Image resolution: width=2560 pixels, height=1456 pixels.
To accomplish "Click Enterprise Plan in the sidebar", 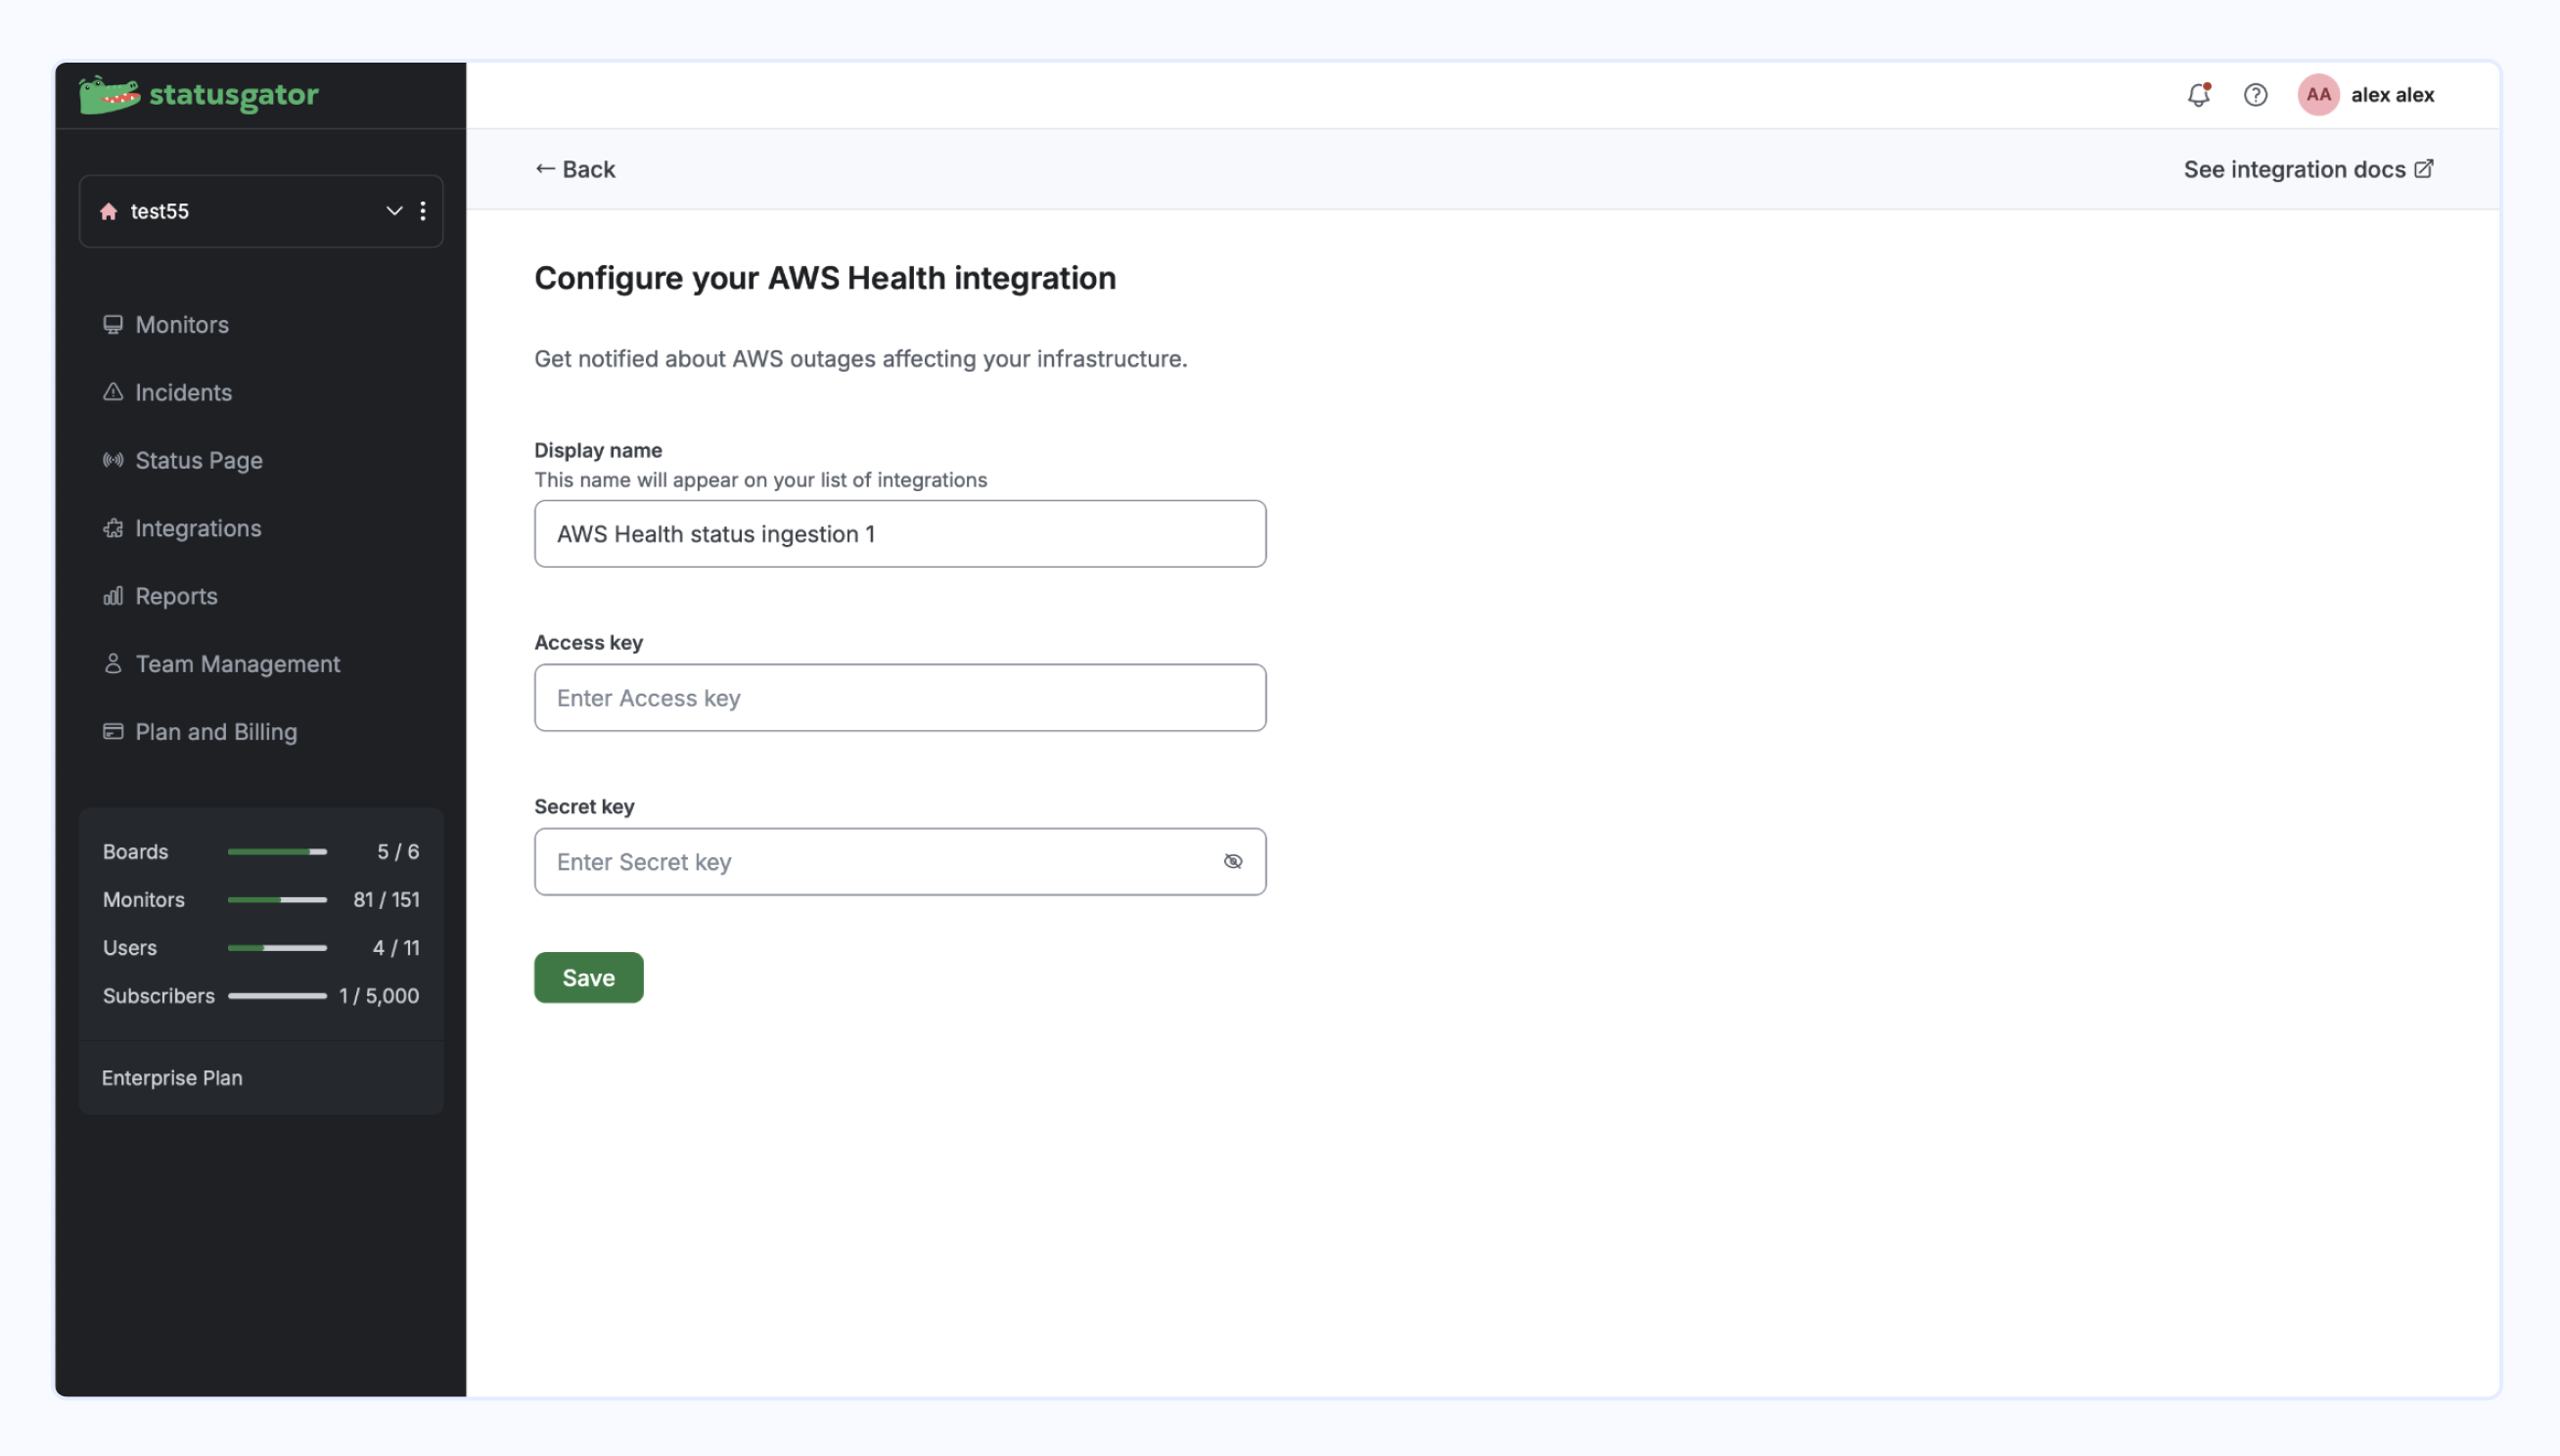I will tap(172, 1078).
